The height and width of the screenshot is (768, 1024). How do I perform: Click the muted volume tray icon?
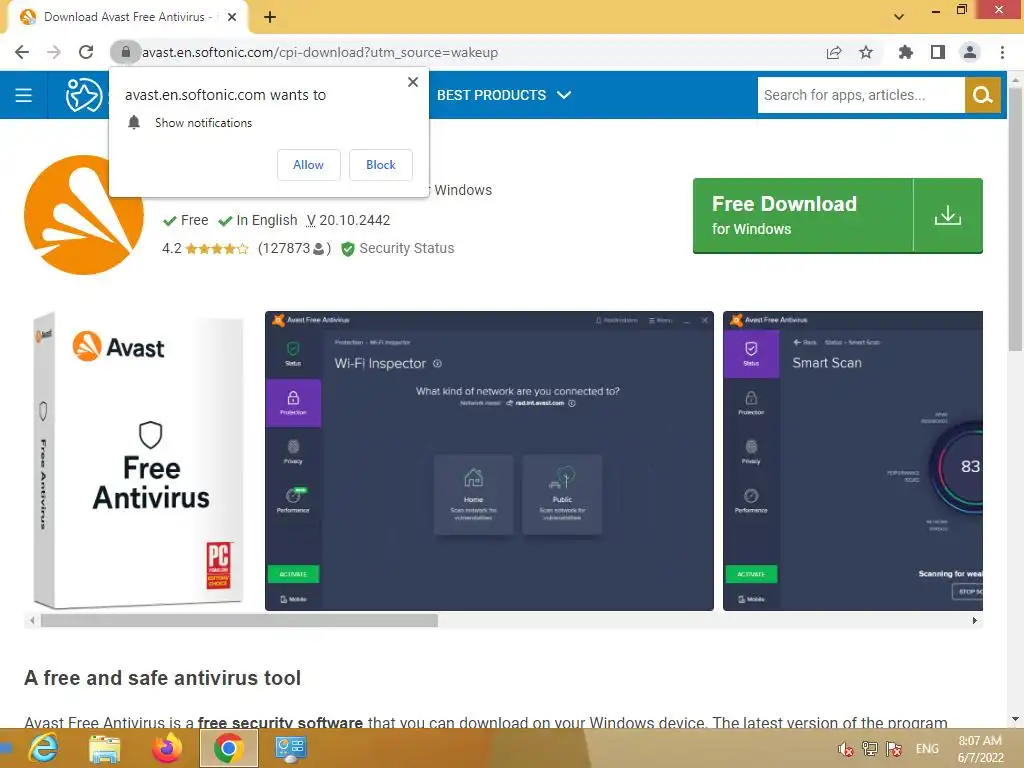846,748
